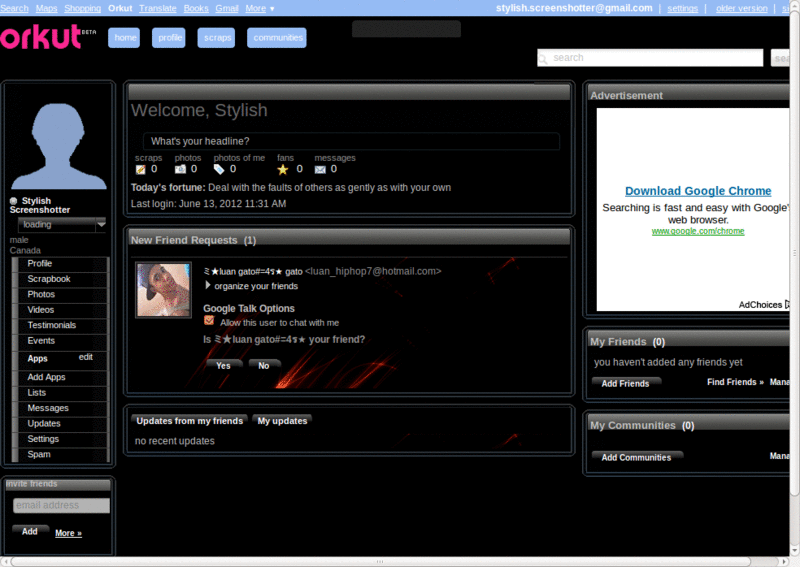The image size is (800, 567).
Task: Click the older version link
Action: 741,8
